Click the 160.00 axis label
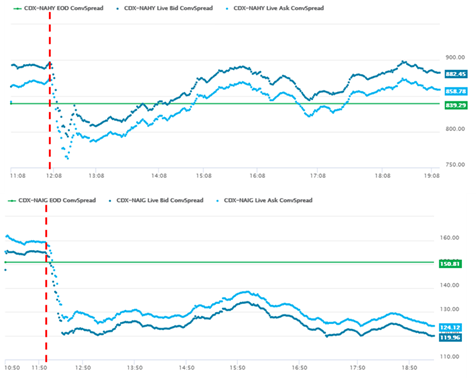 click(449, 238)
